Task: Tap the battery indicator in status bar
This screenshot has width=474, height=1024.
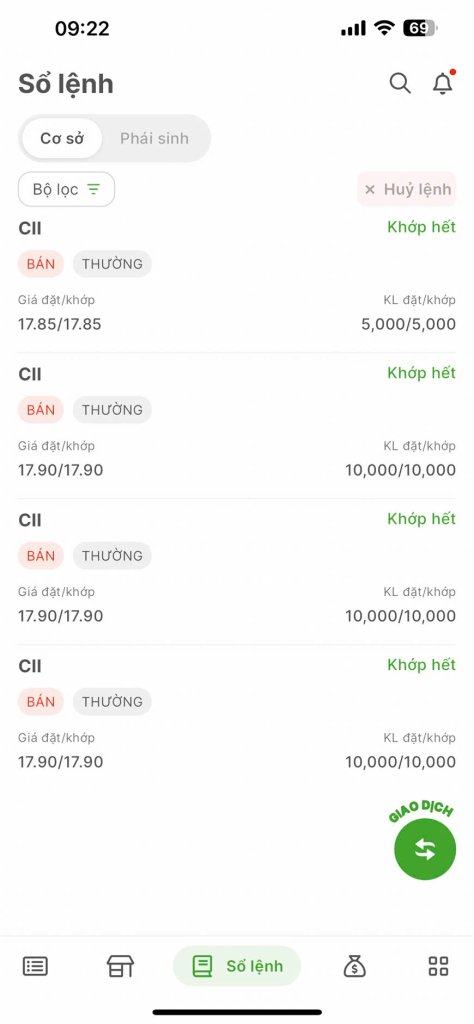Action: [420, 28]
